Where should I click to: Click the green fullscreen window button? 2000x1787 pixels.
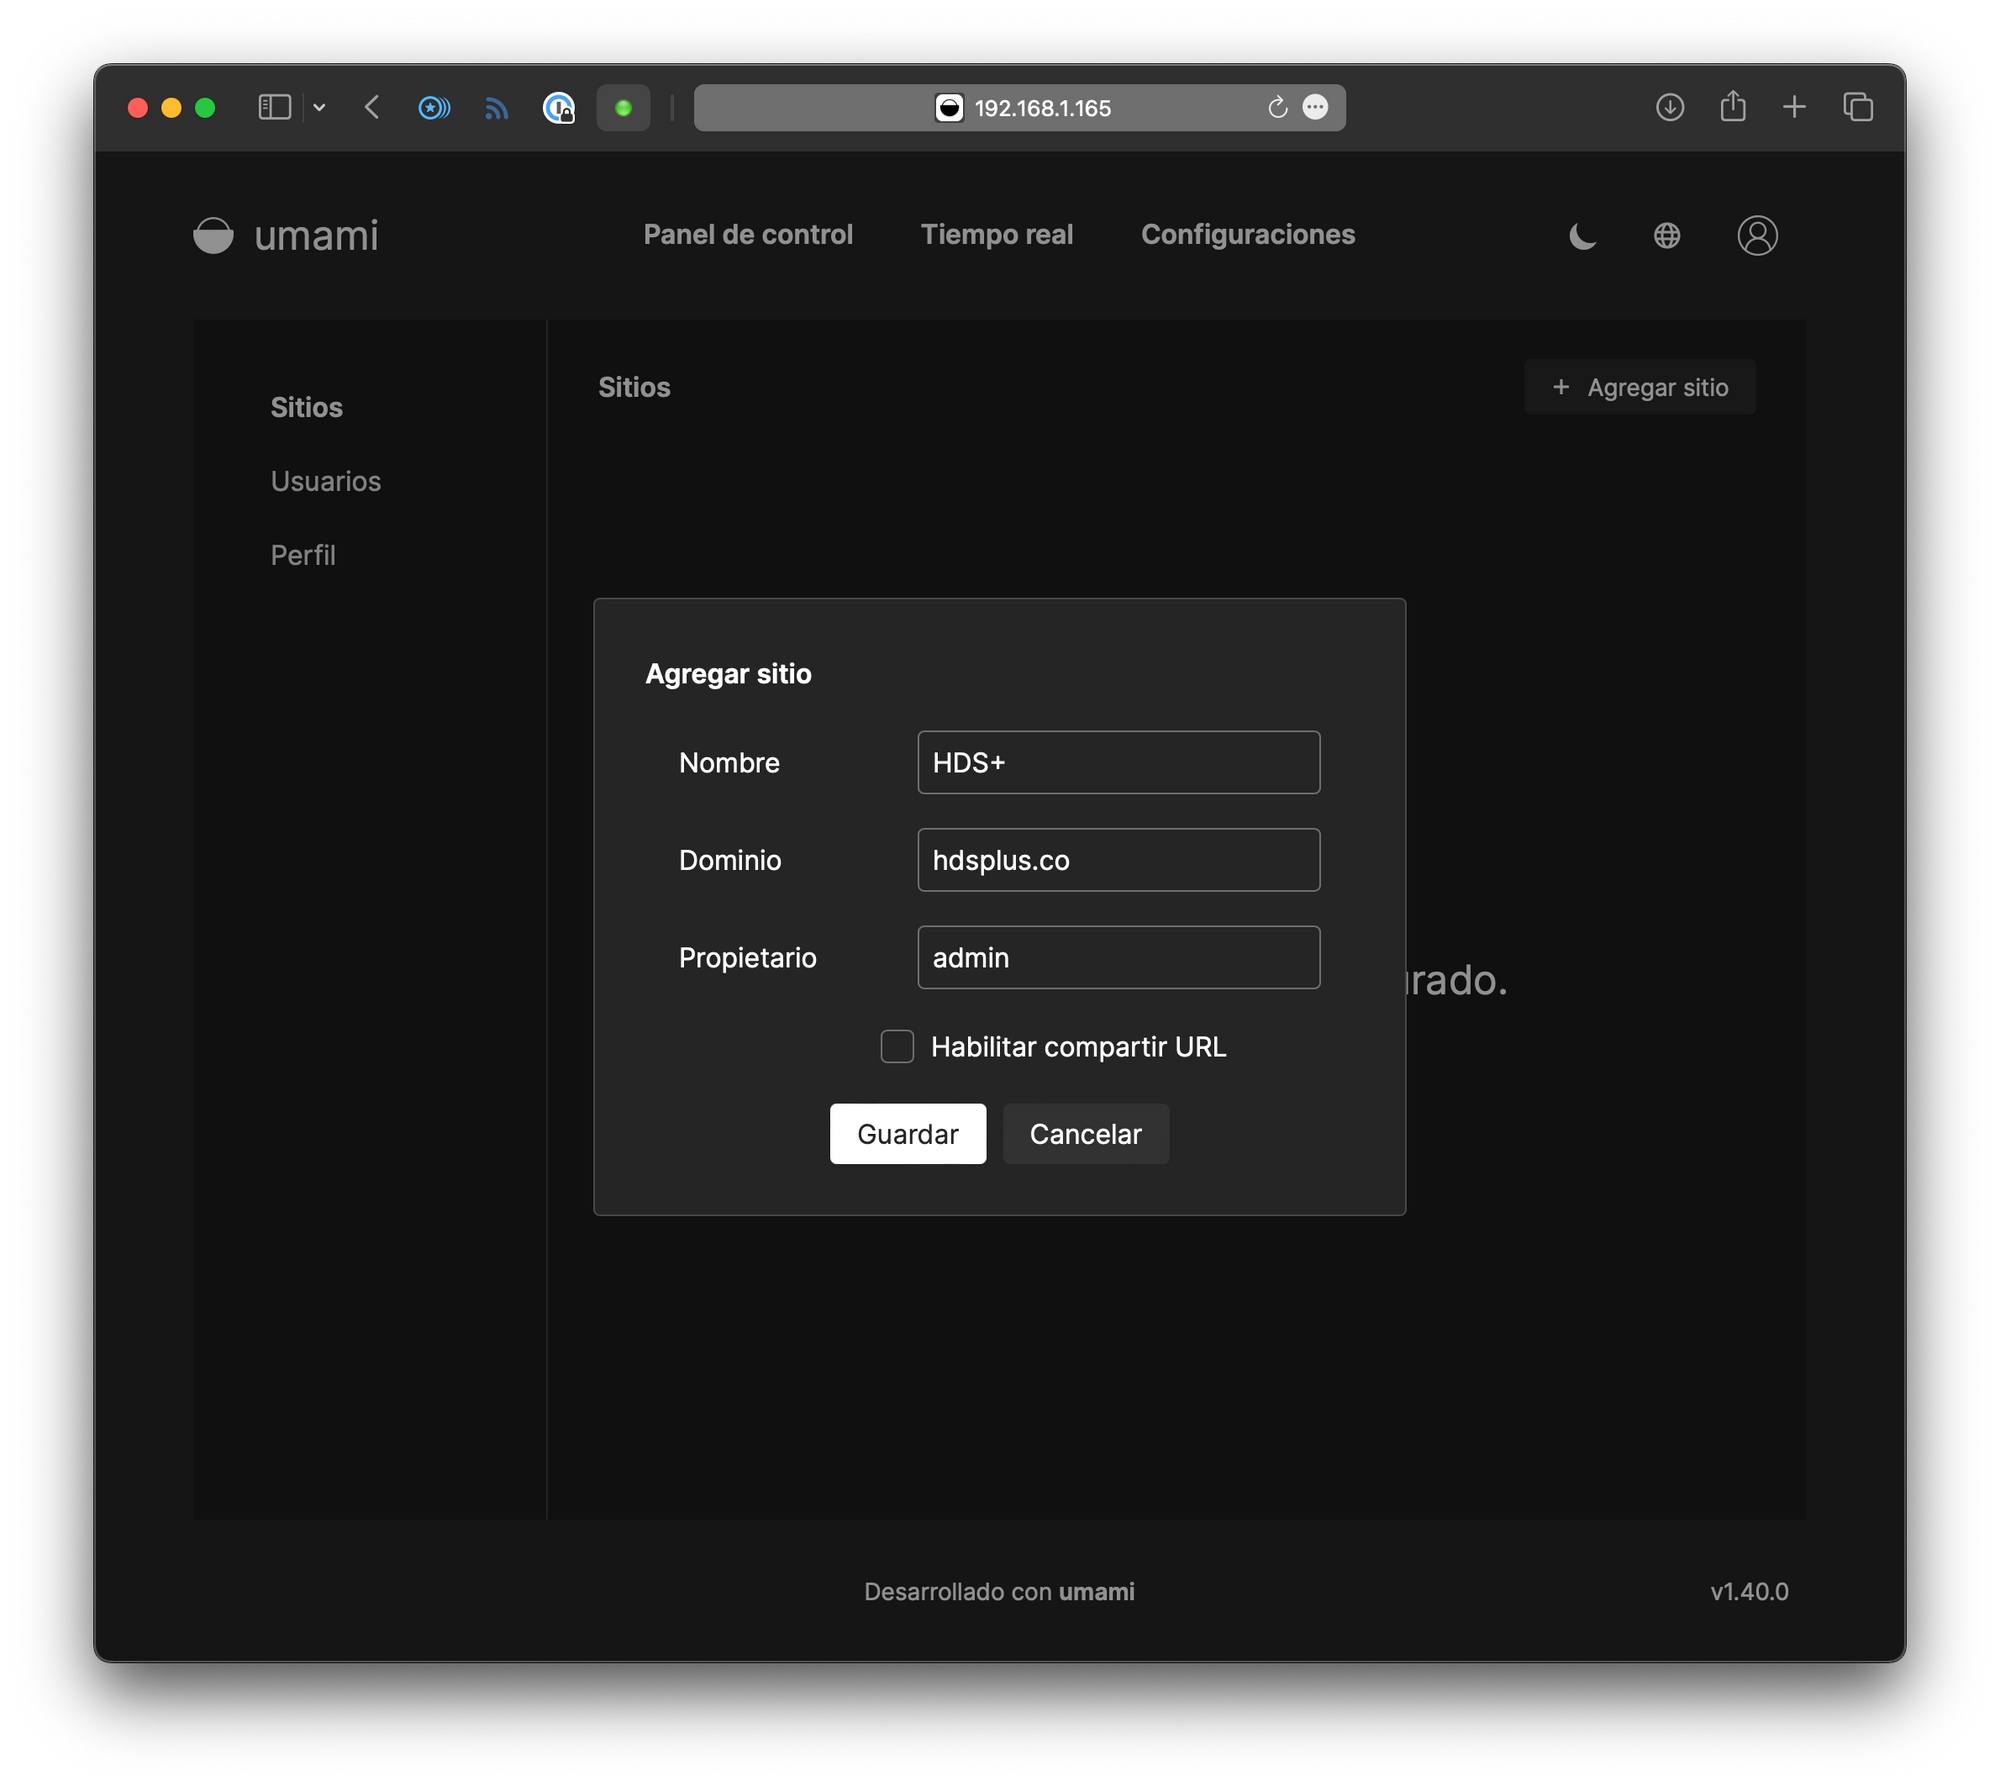tap(205, 108)
